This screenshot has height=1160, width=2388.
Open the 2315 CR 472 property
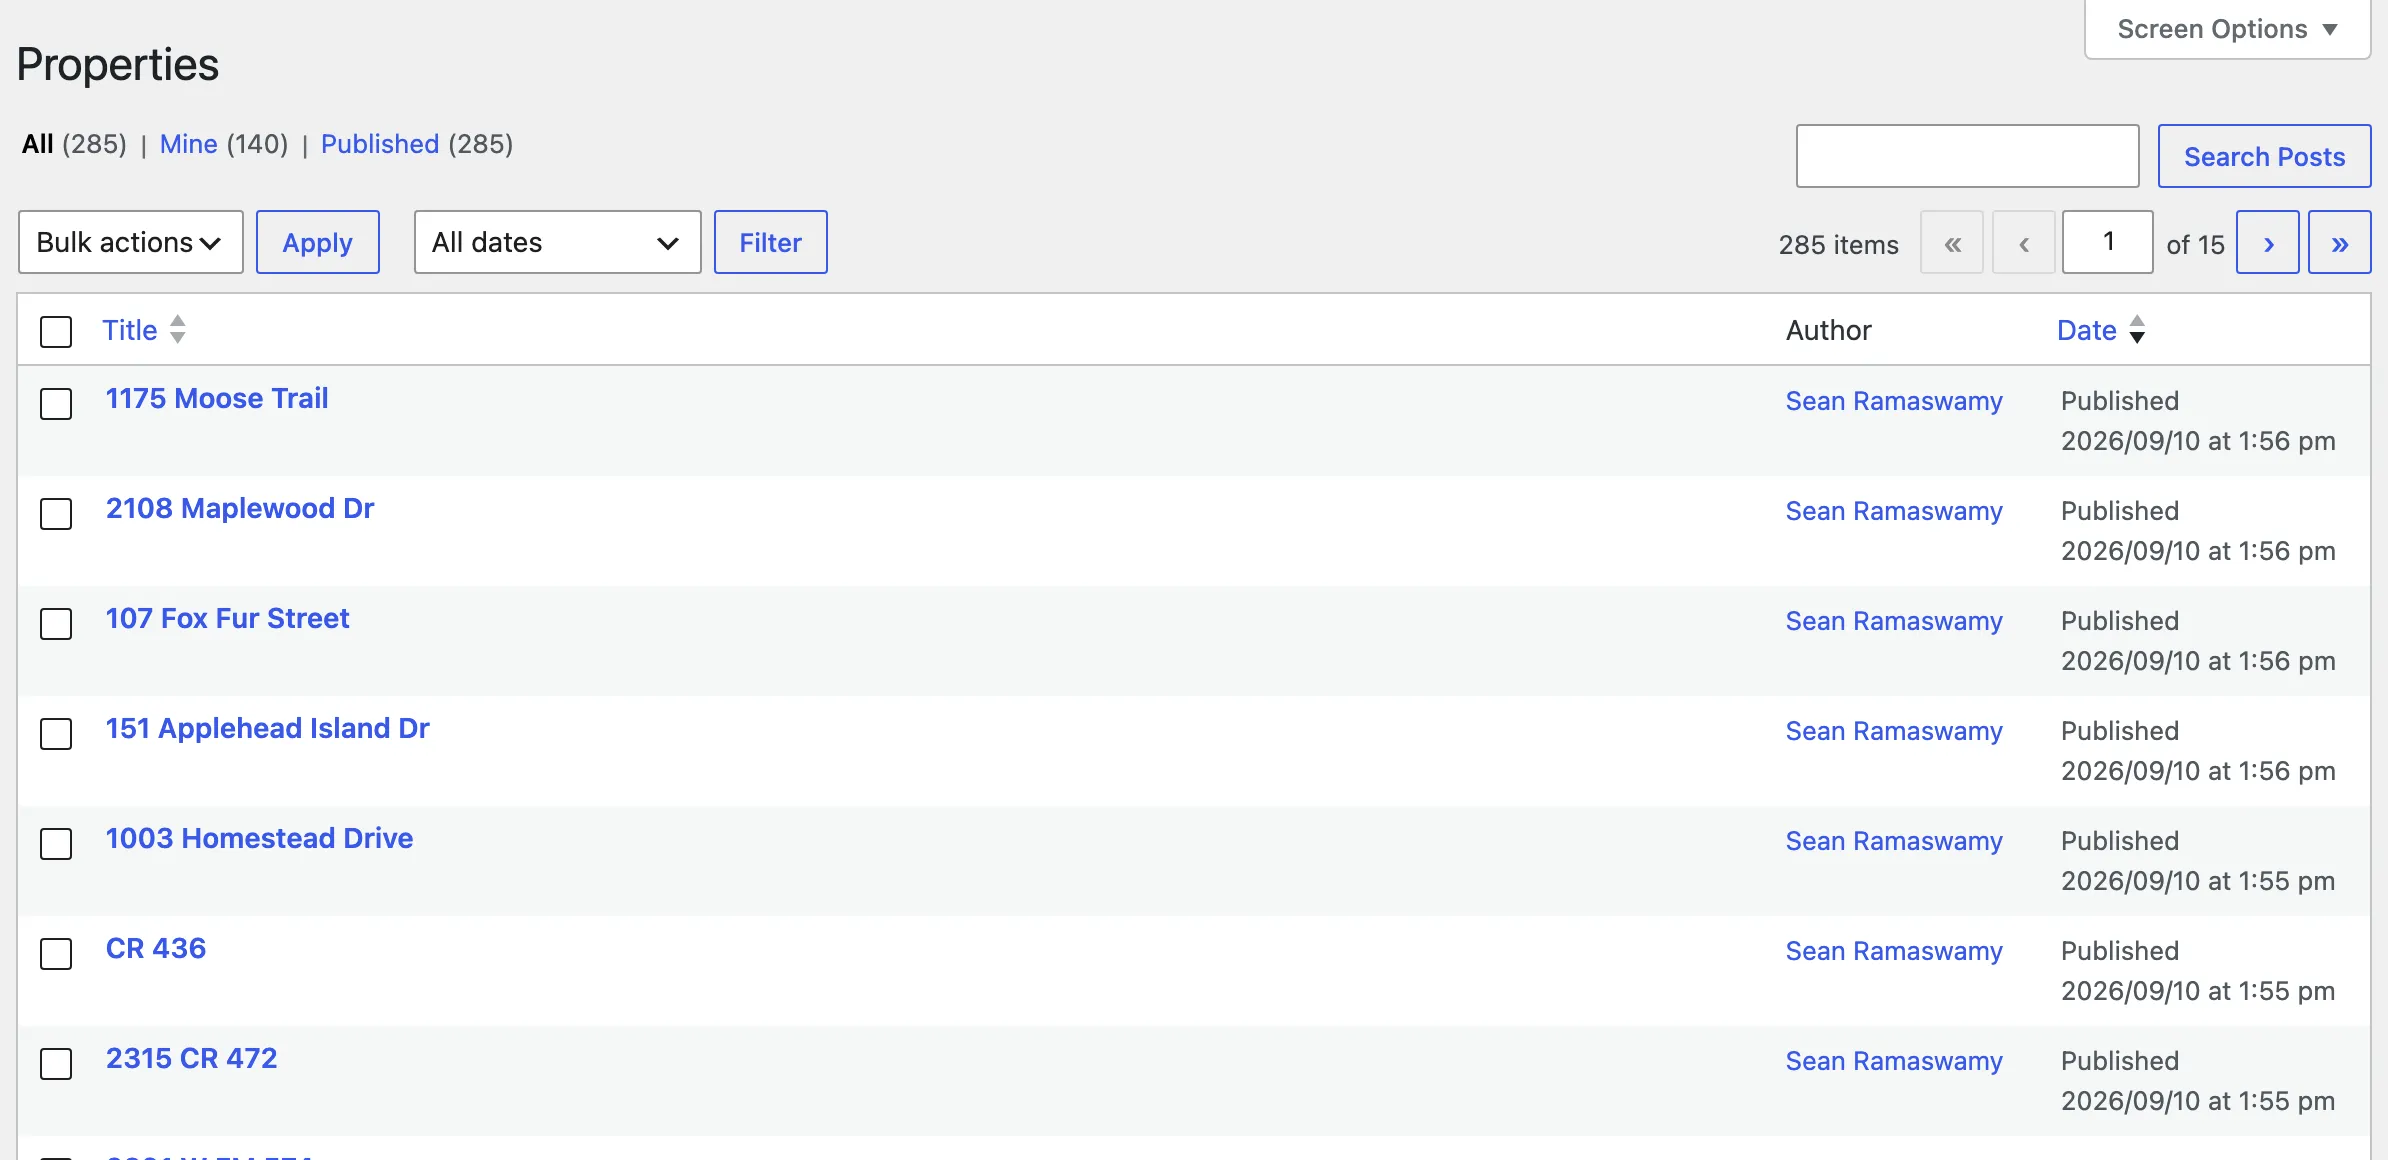(192, 1058)
